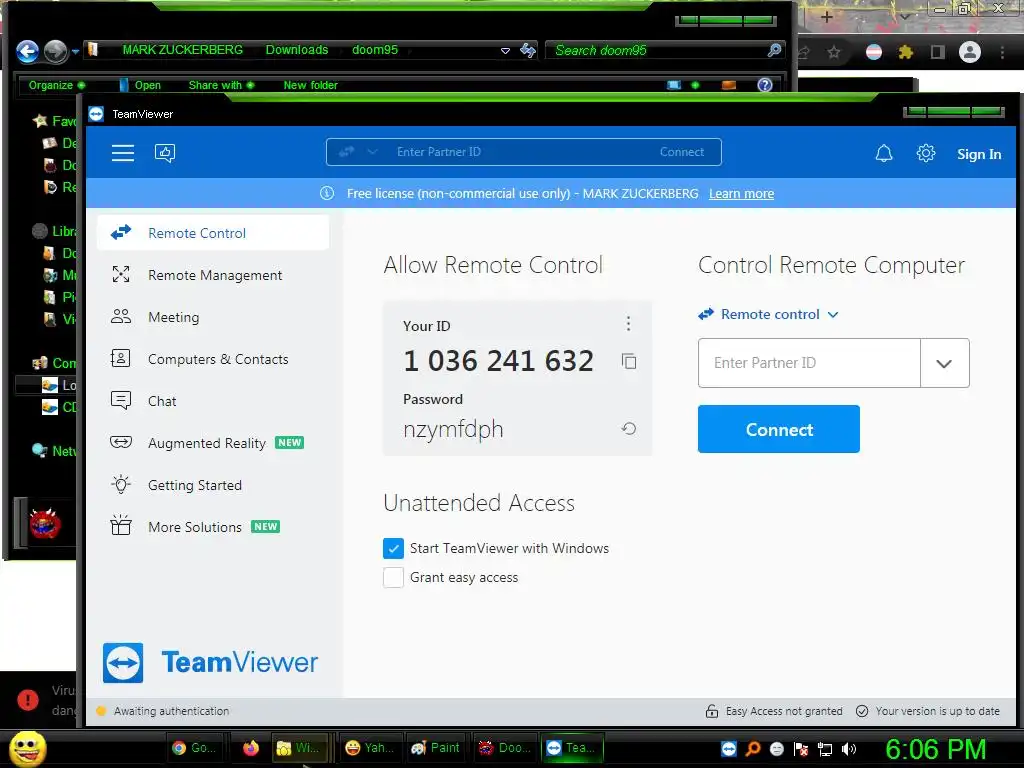Open the Your ID three-dot options
The width and height of the screenshot is (1024, 768).
click(628, 323)
